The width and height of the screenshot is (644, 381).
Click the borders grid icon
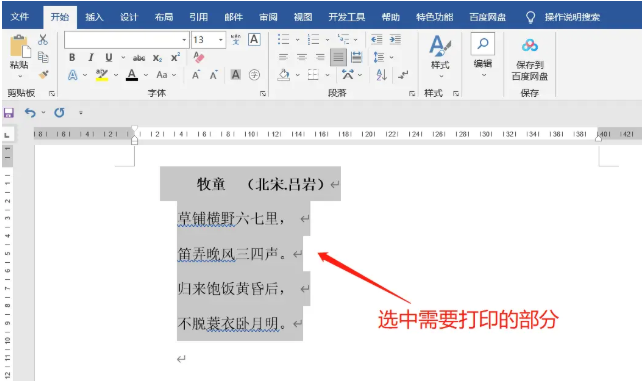[313, 75]
